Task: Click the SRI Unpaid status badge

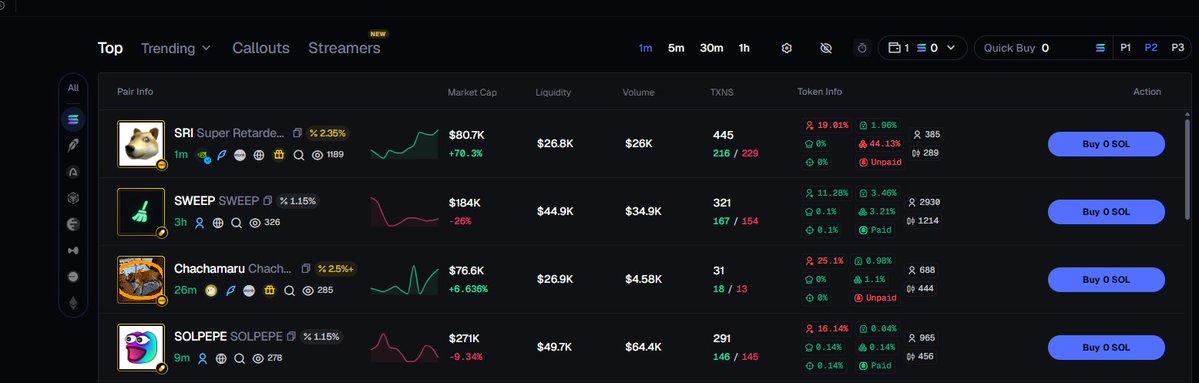Action: tap(881, 162)
